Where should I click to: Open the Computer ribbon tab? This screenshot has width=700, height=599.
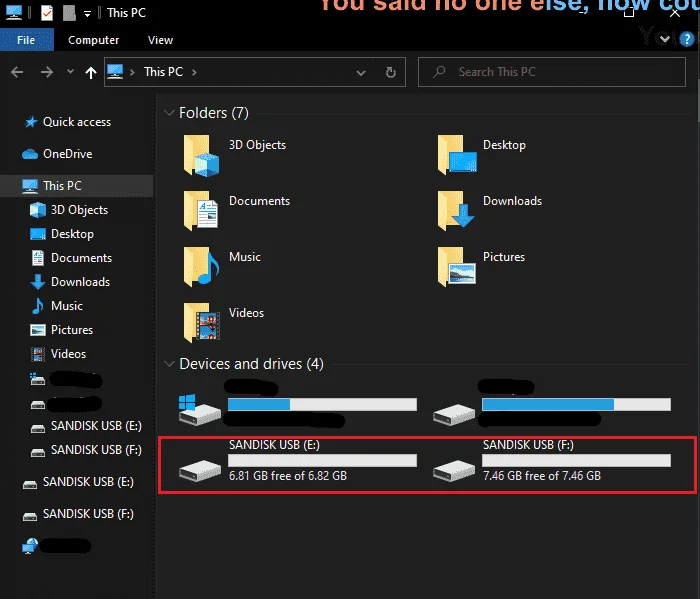pyautogui.click(x=93, y=40)
